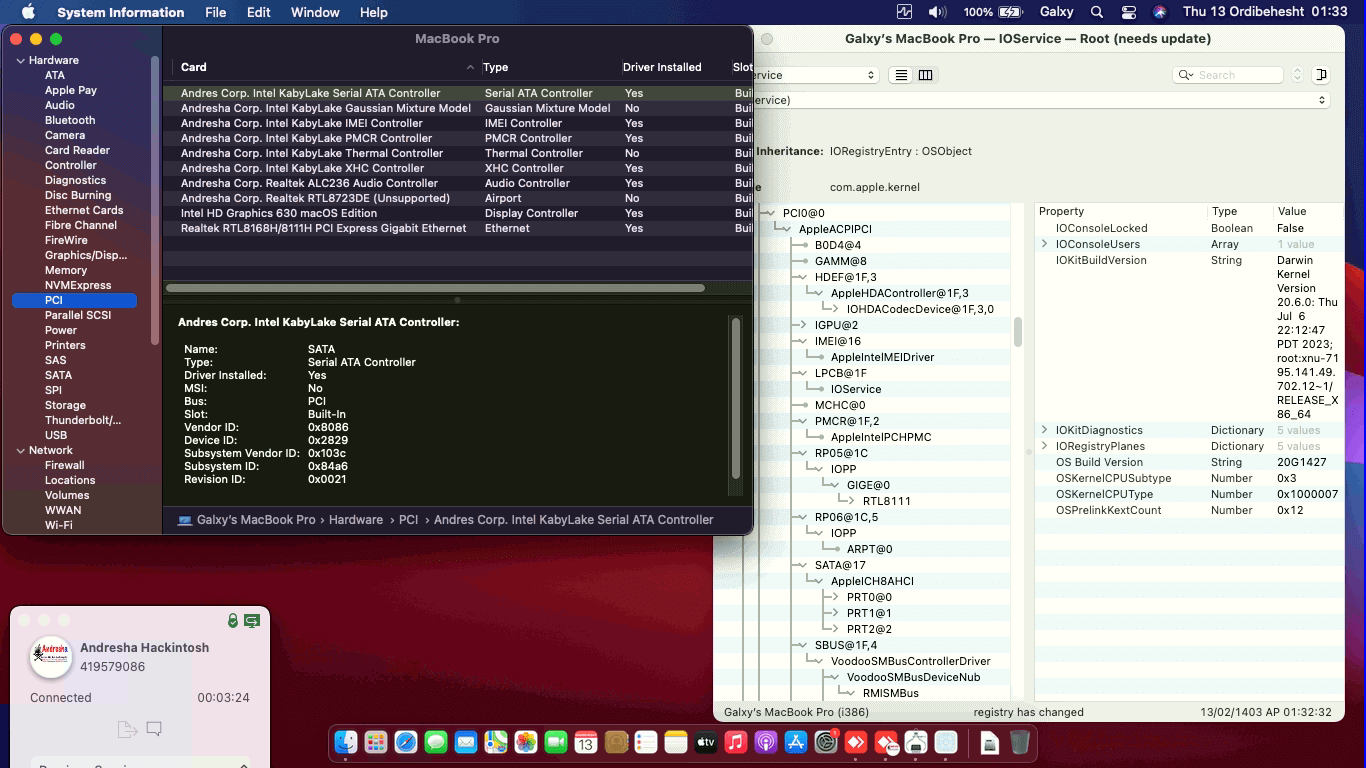This screenshot has height=768, width=1366.
Task: Click the stepper beside the registry search field
Action: (1297, 75)
